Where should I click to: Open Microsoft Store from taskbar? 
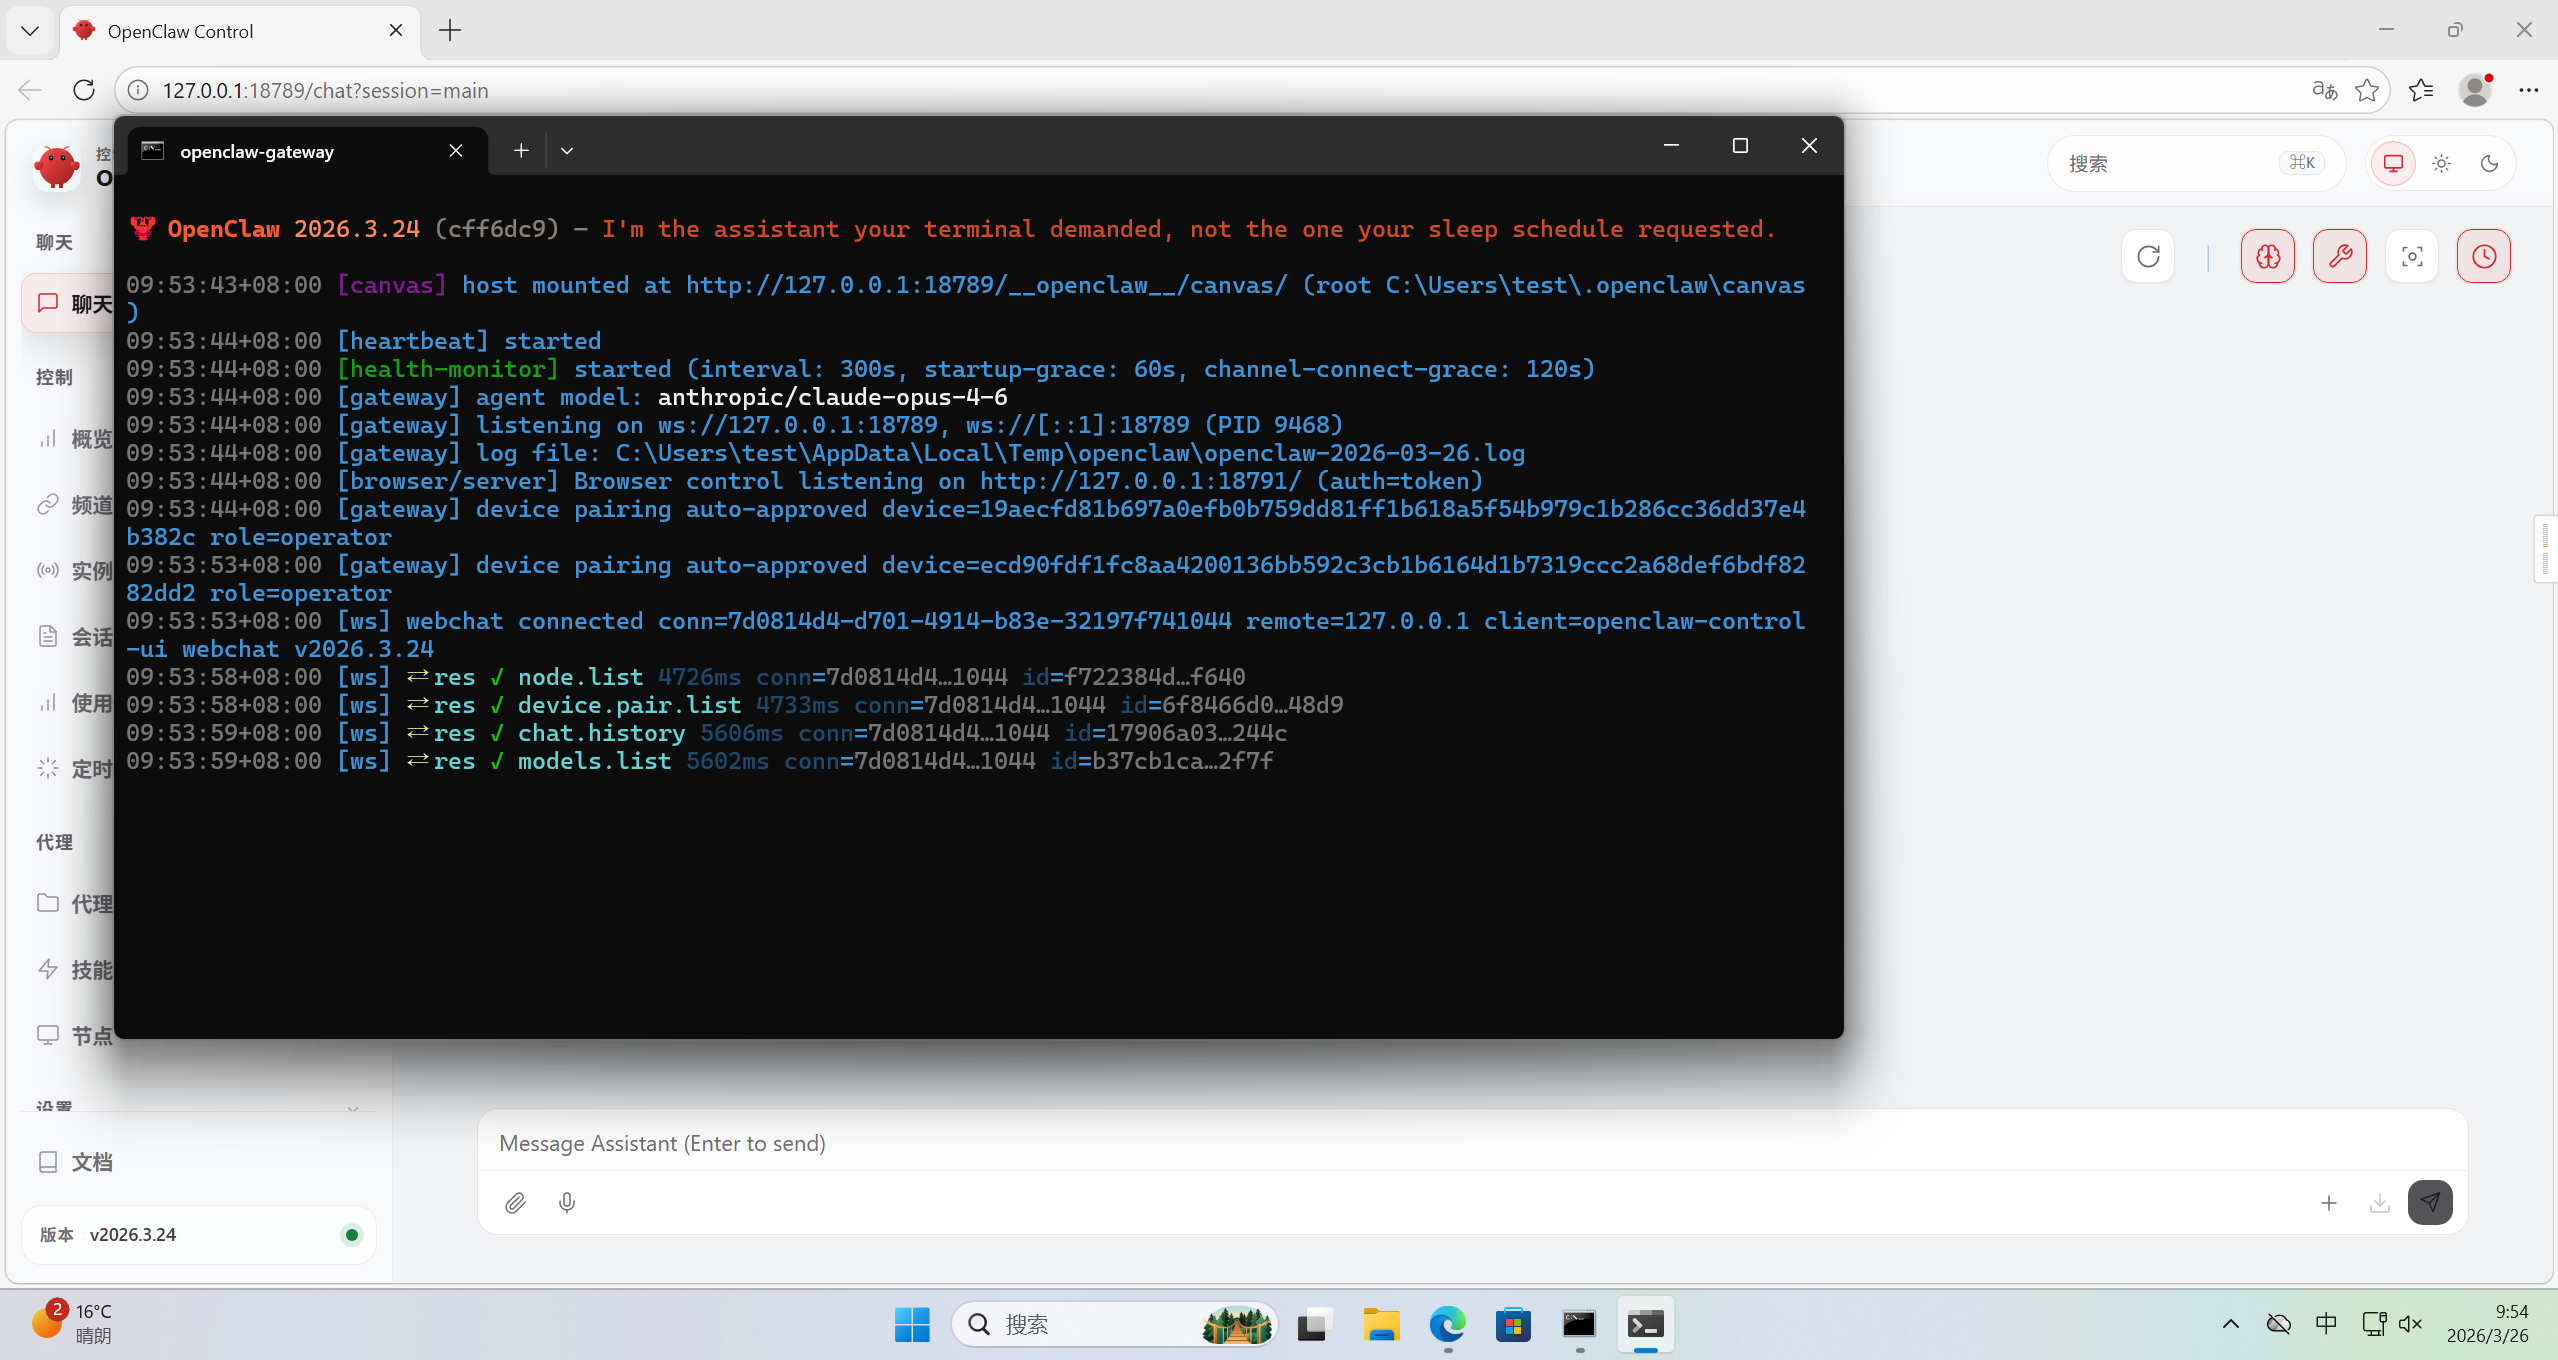[x=1514, y=1325]
